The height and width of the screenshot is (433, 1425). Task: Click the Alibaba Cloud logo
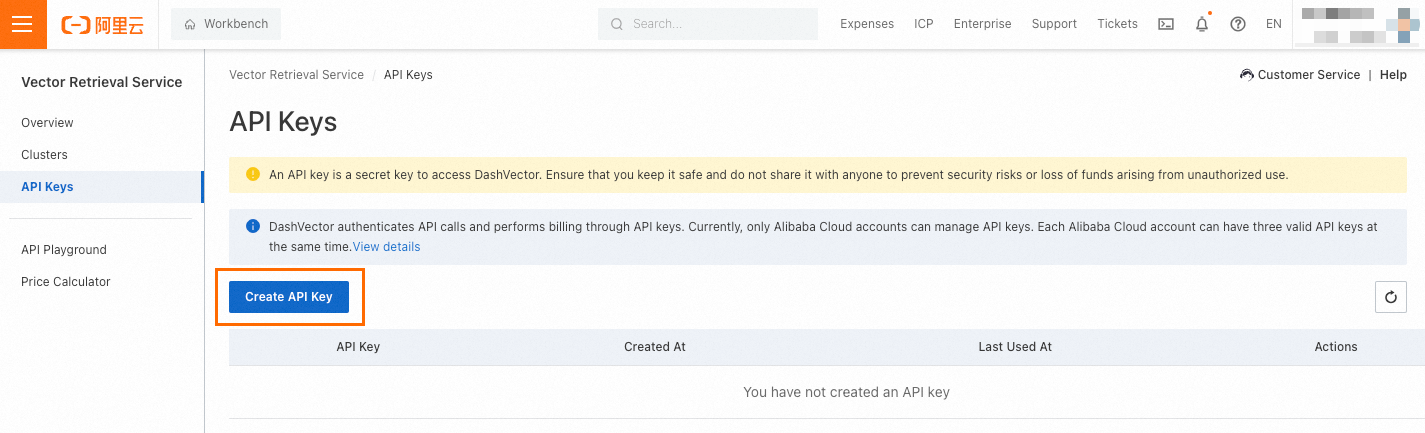[x=102, y=24]
